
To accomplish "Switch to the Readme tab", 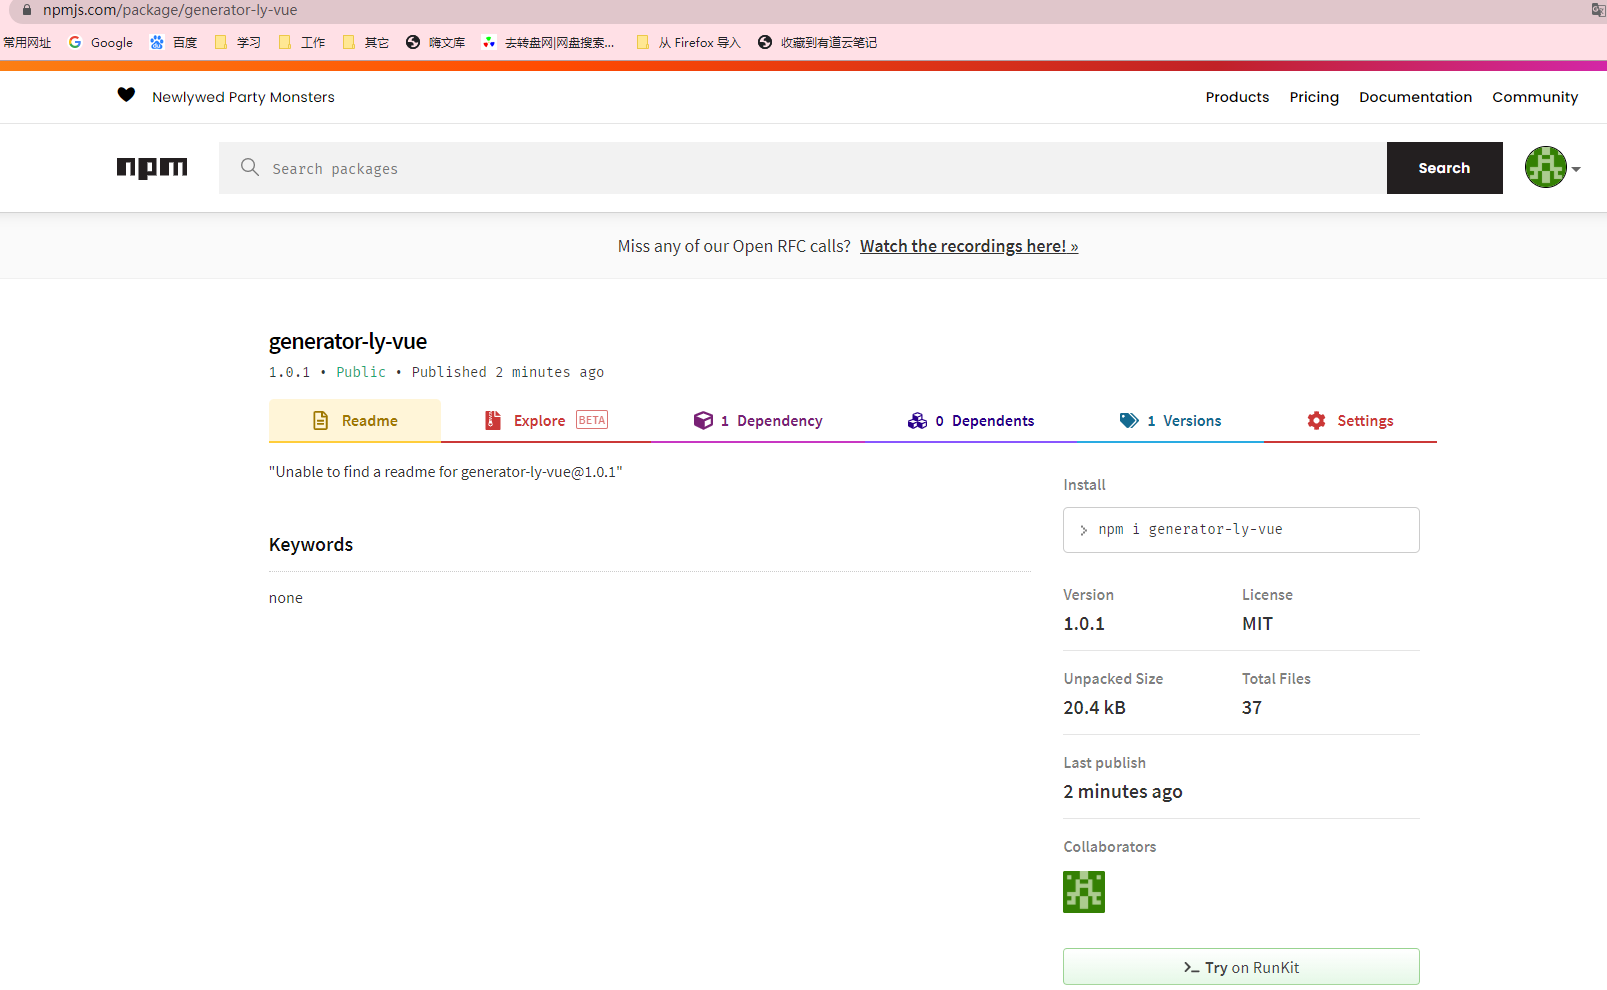I will [x=355, y=421].
